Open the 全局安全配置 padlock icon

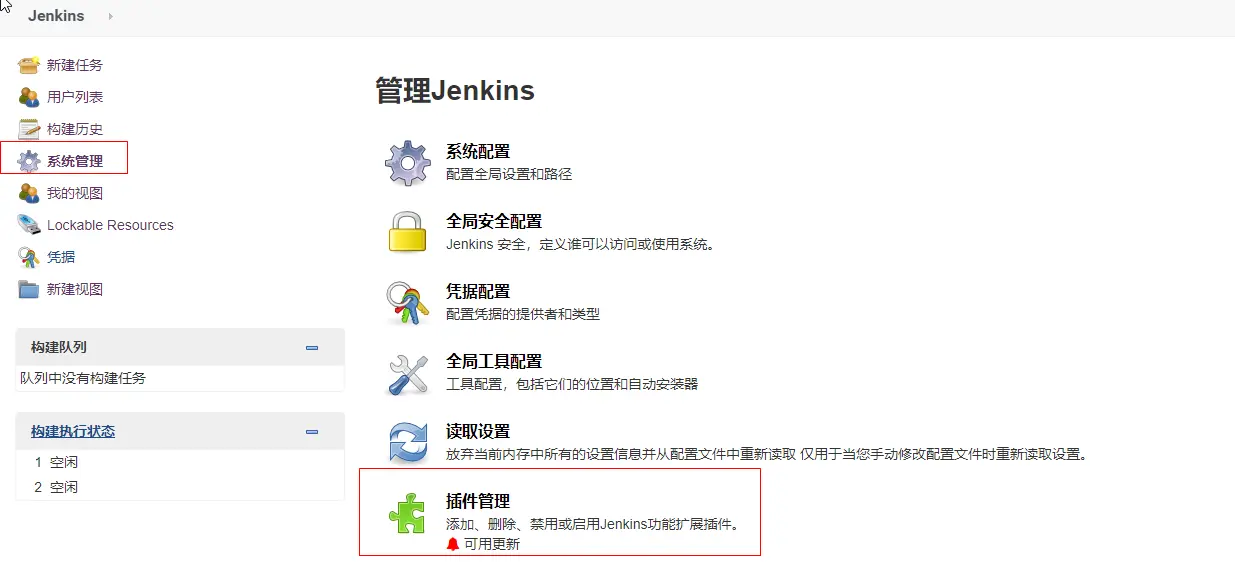[408, 233]
